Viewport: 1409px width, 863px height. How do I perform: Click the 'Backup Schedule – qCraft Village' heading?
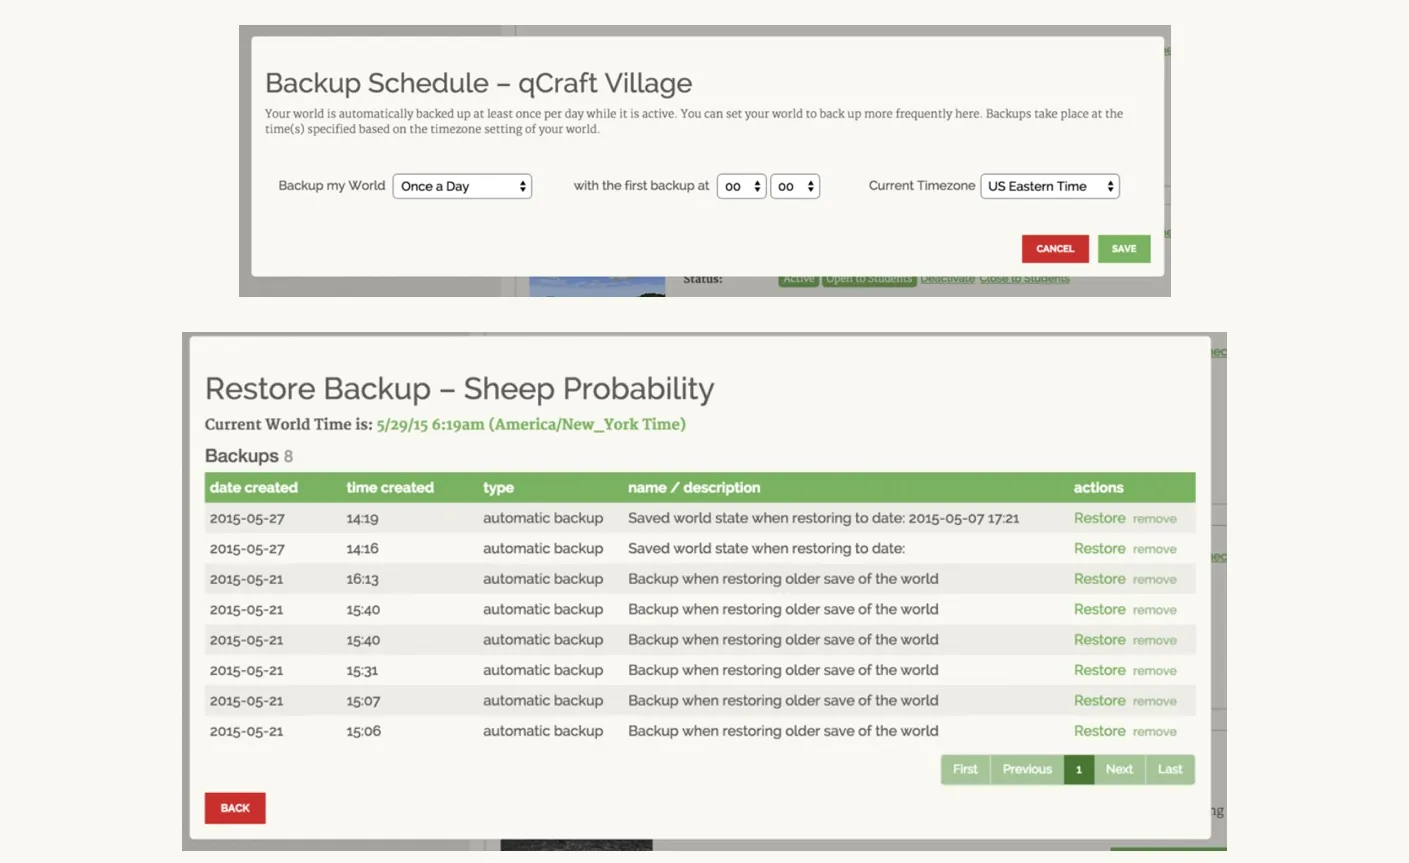478,83
